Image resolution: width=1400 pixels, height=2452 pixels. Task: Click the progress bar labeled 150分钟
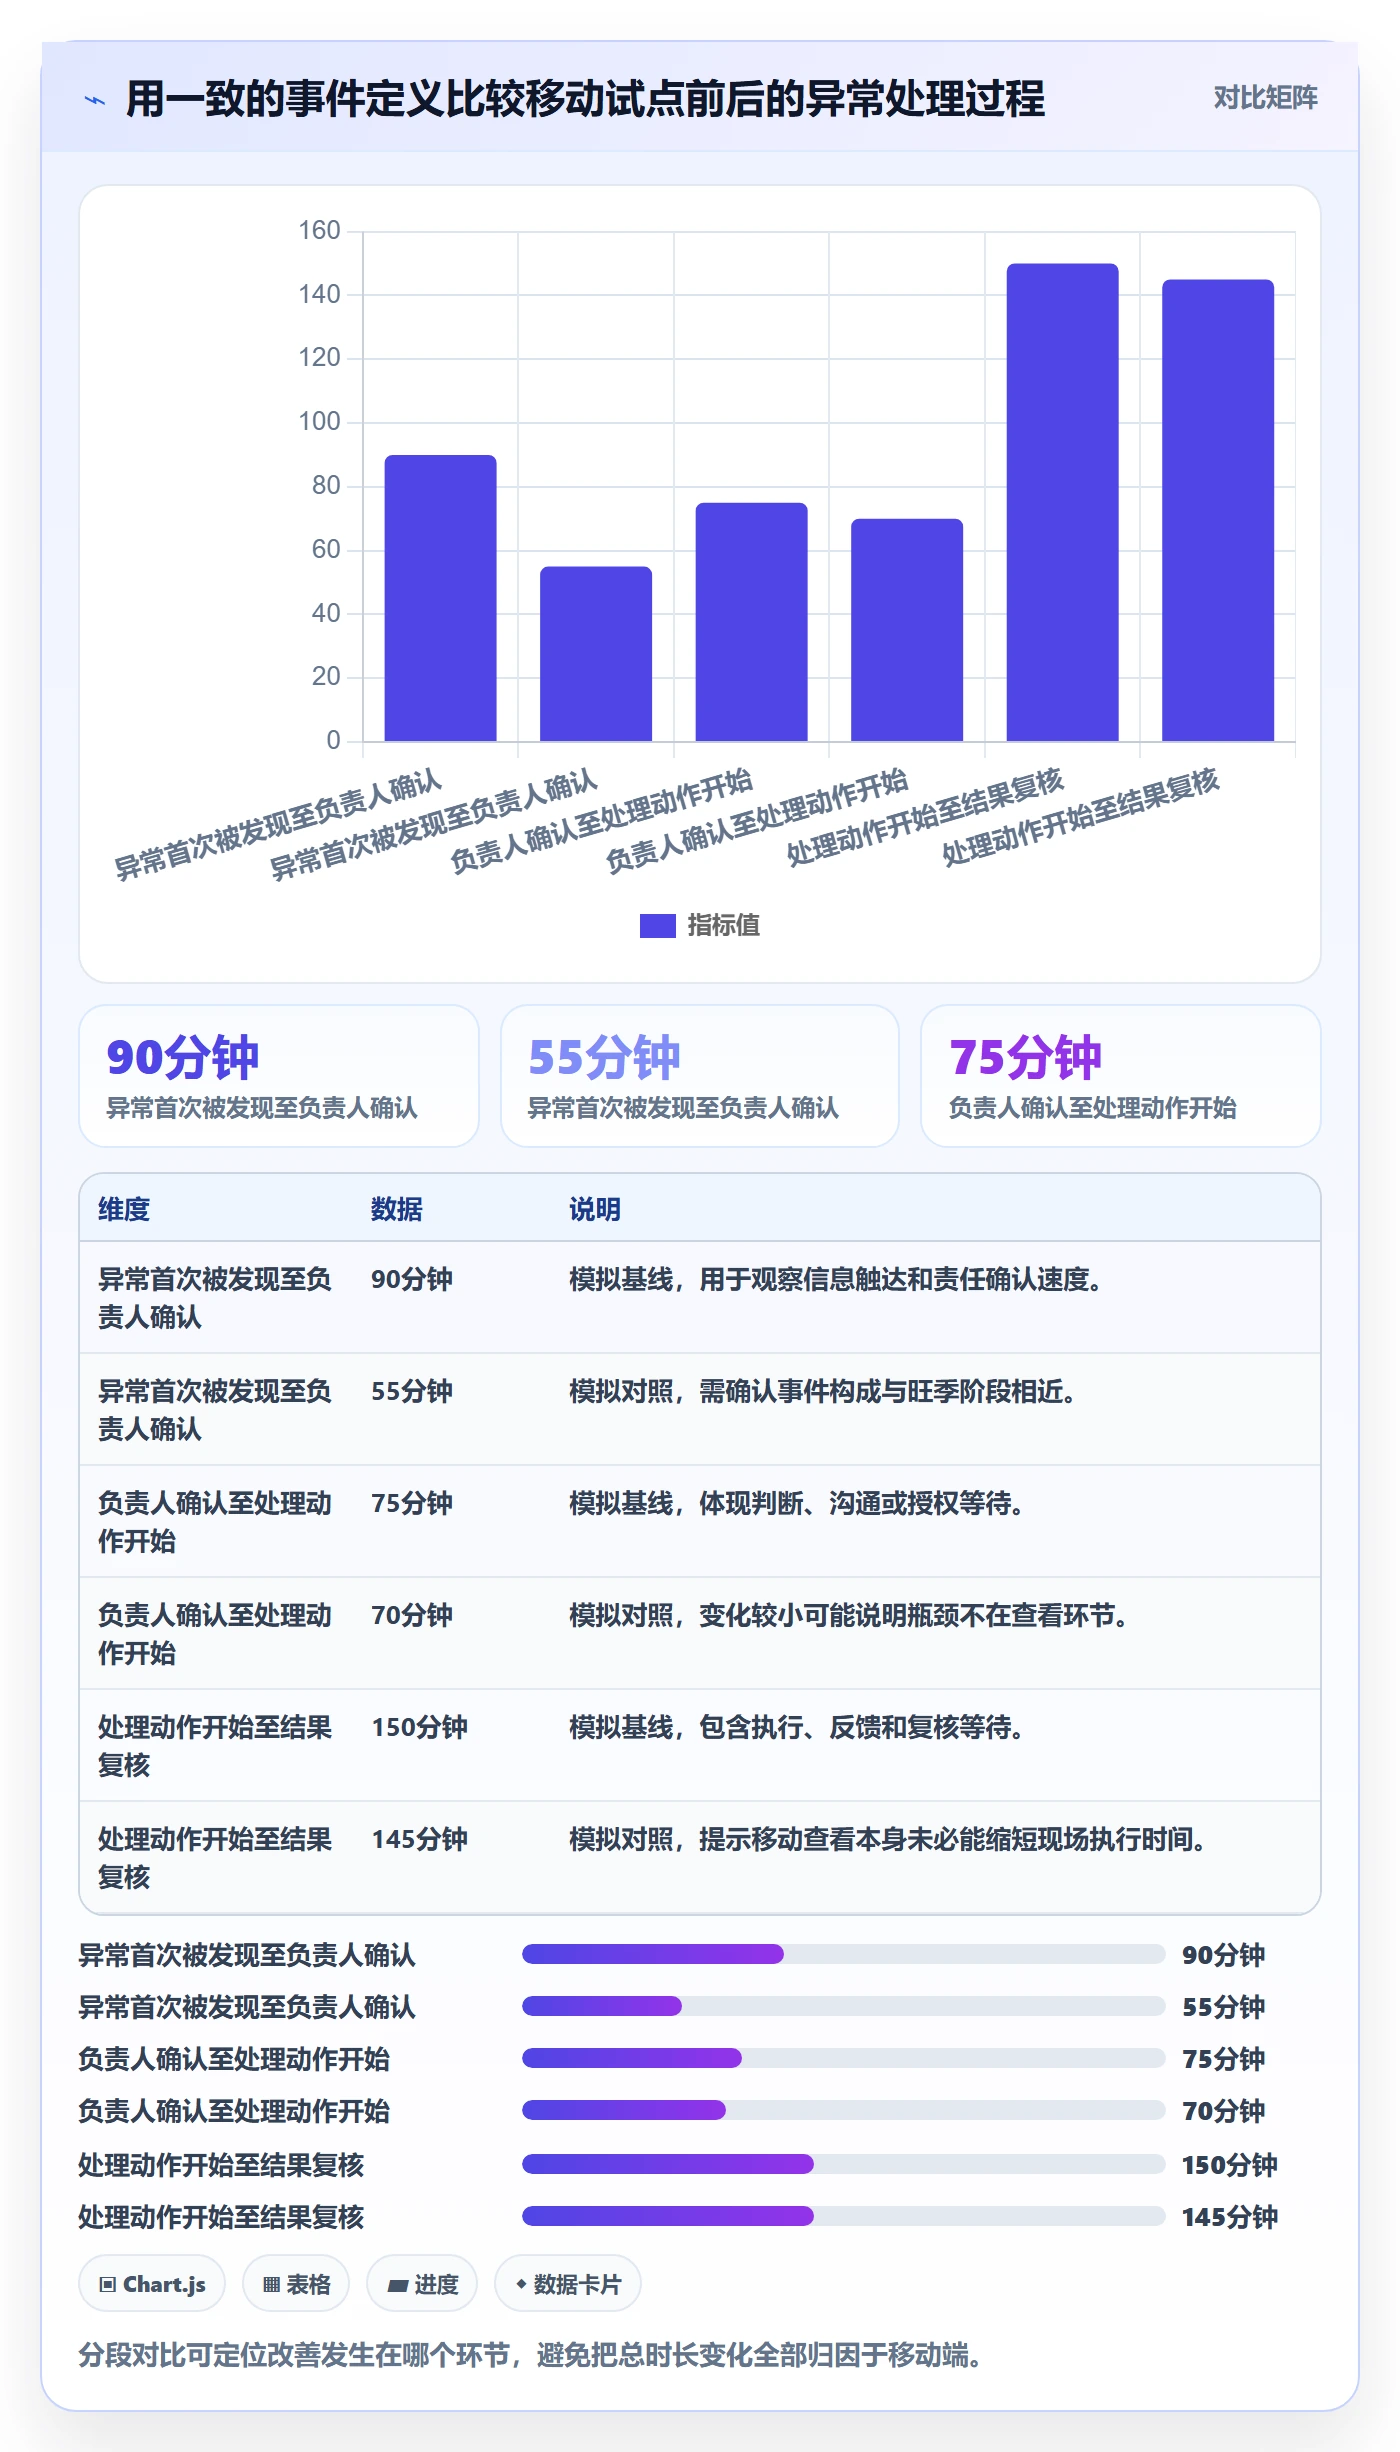tap(844, 2164)
